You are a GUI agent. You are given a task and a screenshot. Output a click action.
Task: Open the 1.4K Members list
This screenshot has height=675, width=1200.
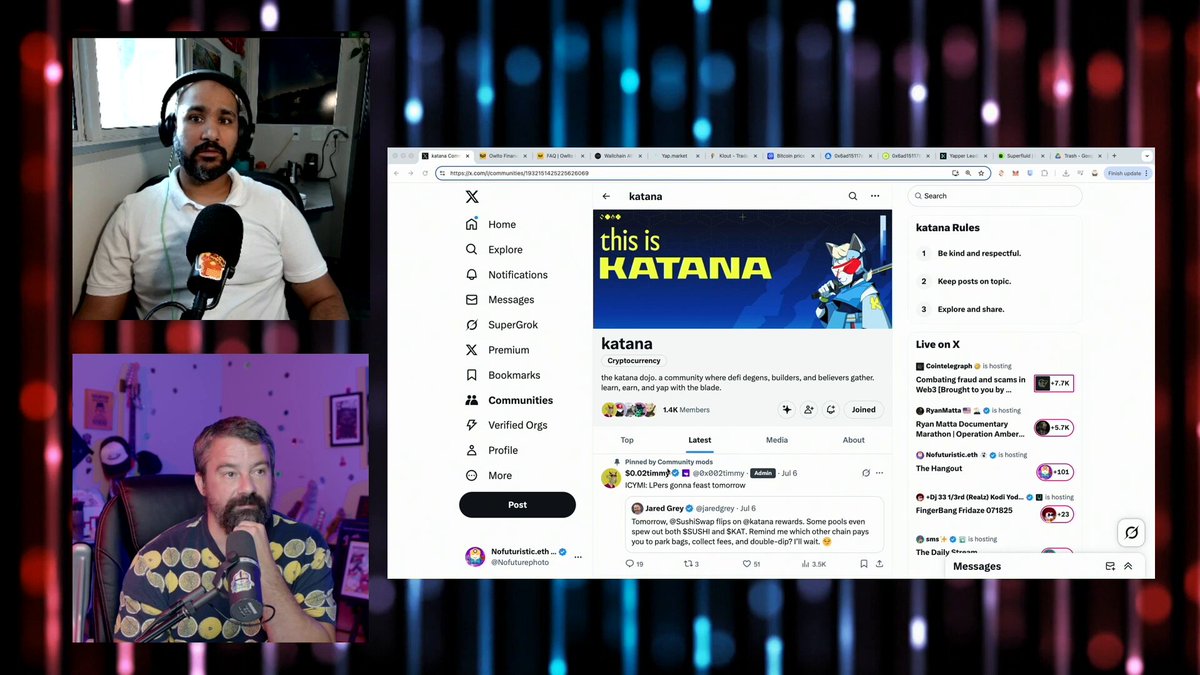[x=686, y=410]
